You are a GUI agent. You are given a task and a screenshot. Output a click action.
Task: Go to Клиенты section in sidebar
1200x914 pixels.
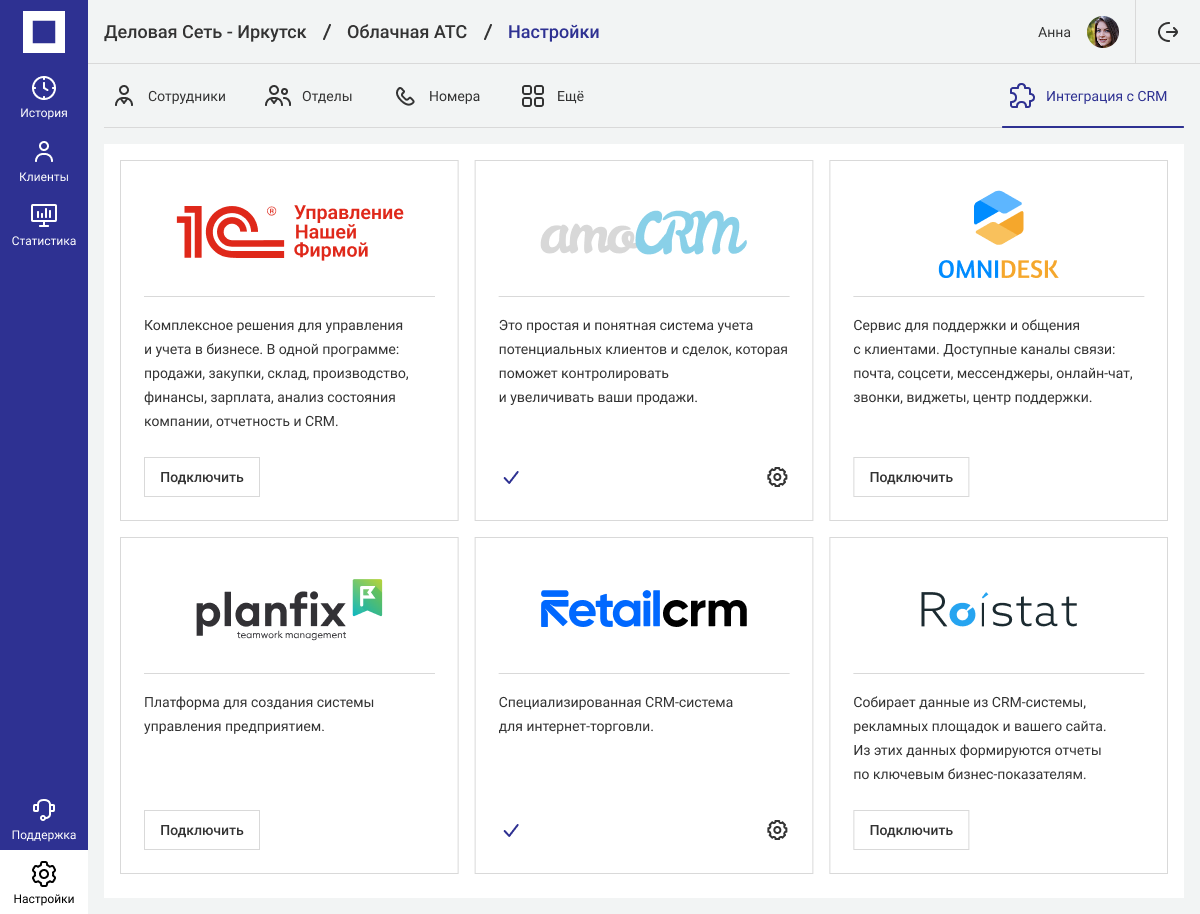pos(44,161)
